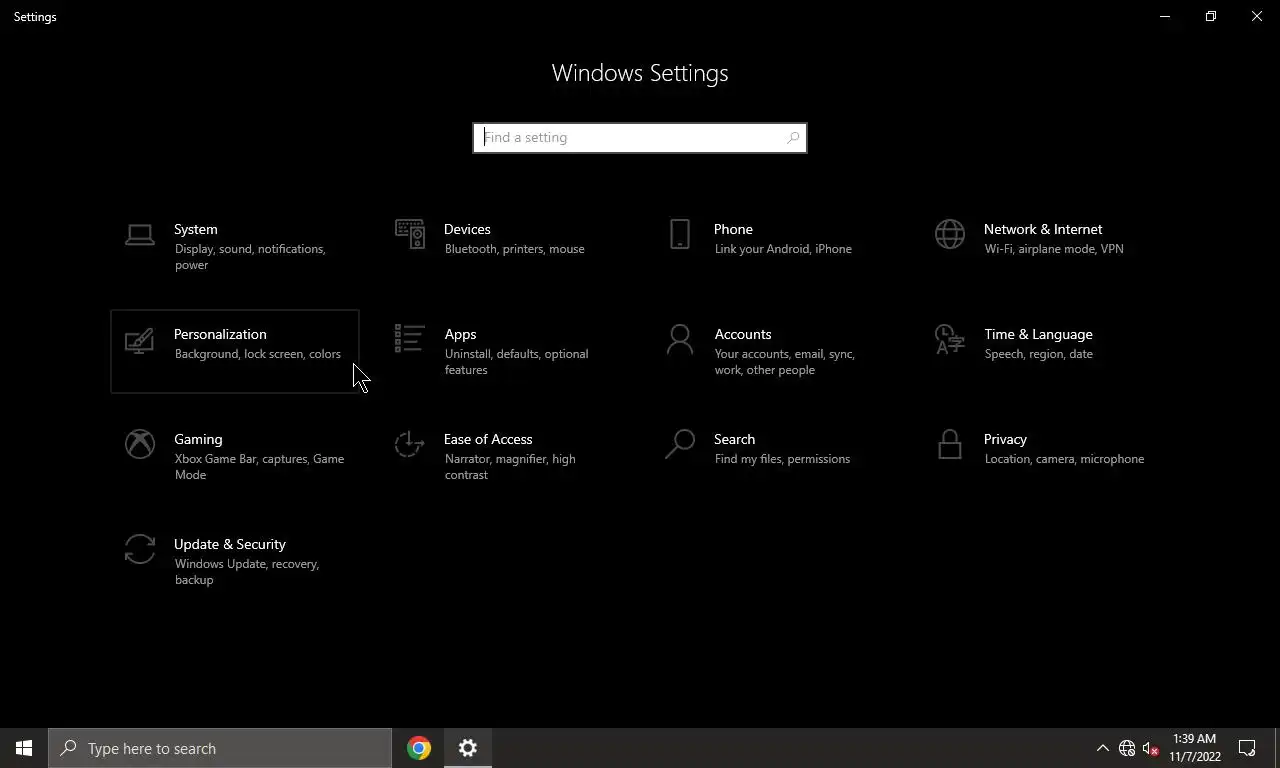Open the Apps list icon
Viewport: 1280px width, 768px height.
coord(410,339)
